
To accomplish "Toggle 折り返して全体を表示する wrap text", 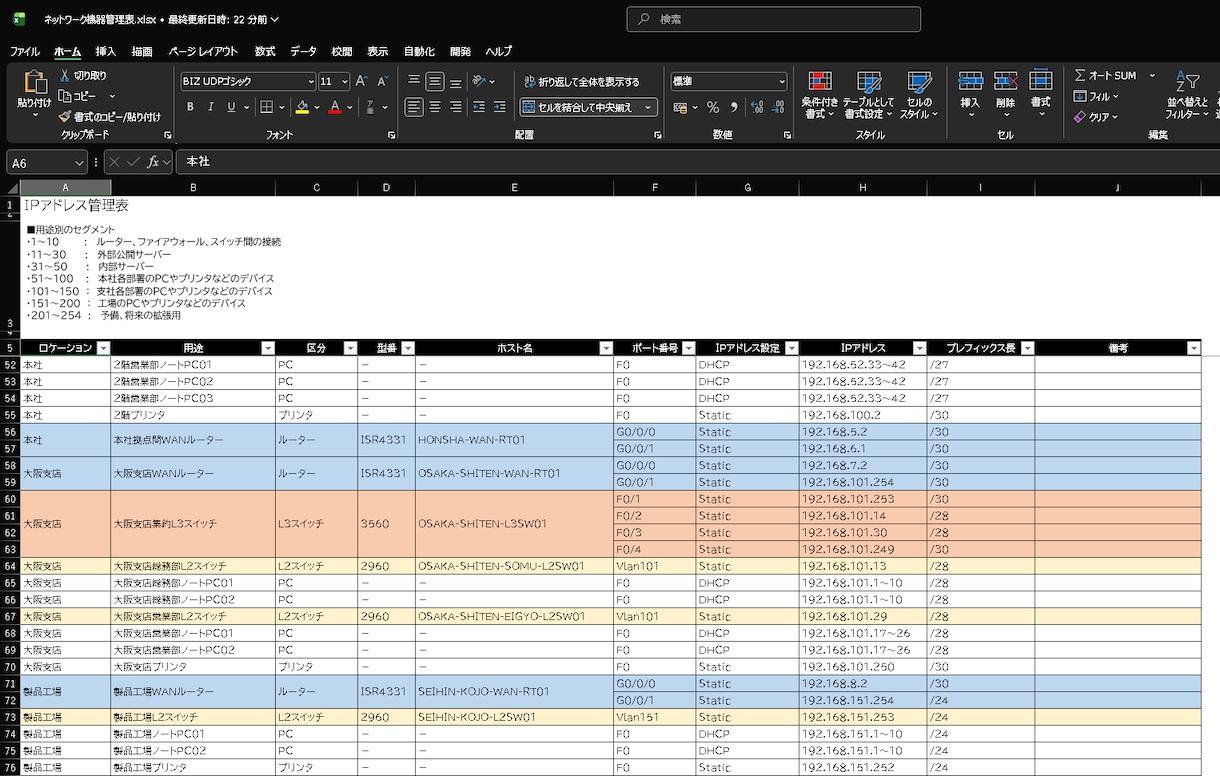I will (581, 82).
